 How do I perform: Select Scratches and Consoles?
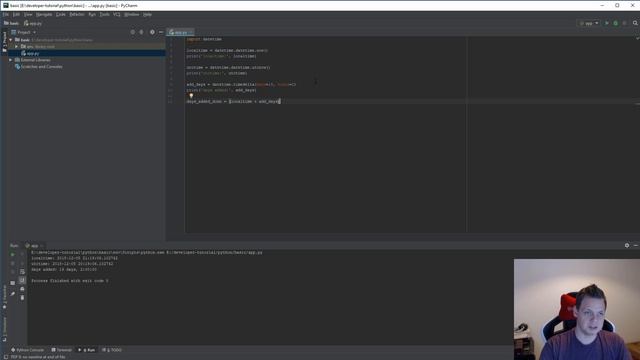click(x=41, y=67)
